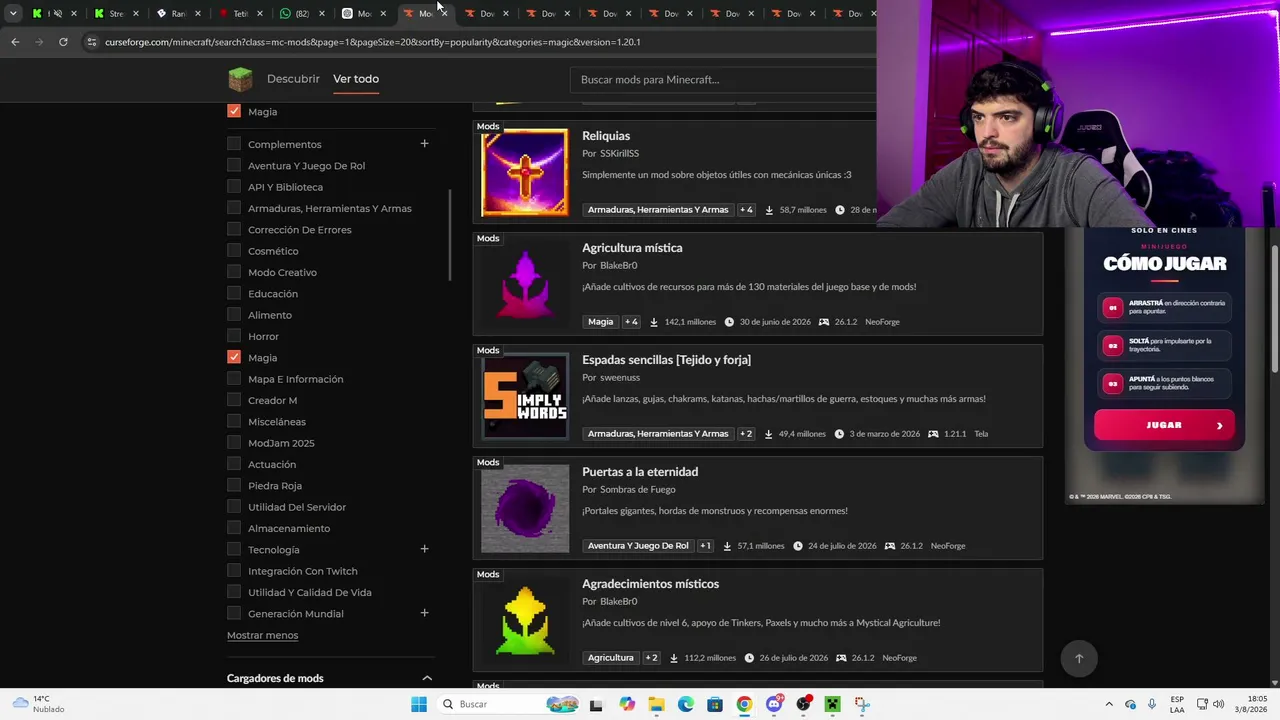
Task: Click the Agricultura tag on Agradecimientos místicos
Action: point(611,658)
